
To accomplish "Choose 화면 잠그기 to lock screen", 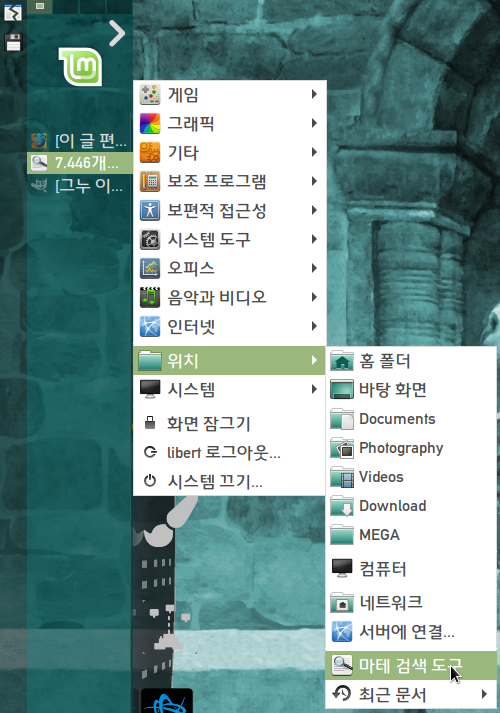I will click(230, 423).
